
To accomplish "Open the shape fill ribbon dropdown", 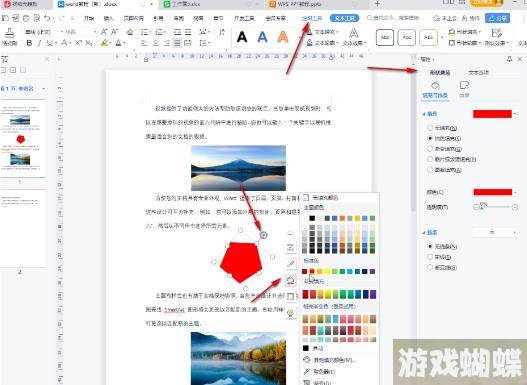I will 465,32.
